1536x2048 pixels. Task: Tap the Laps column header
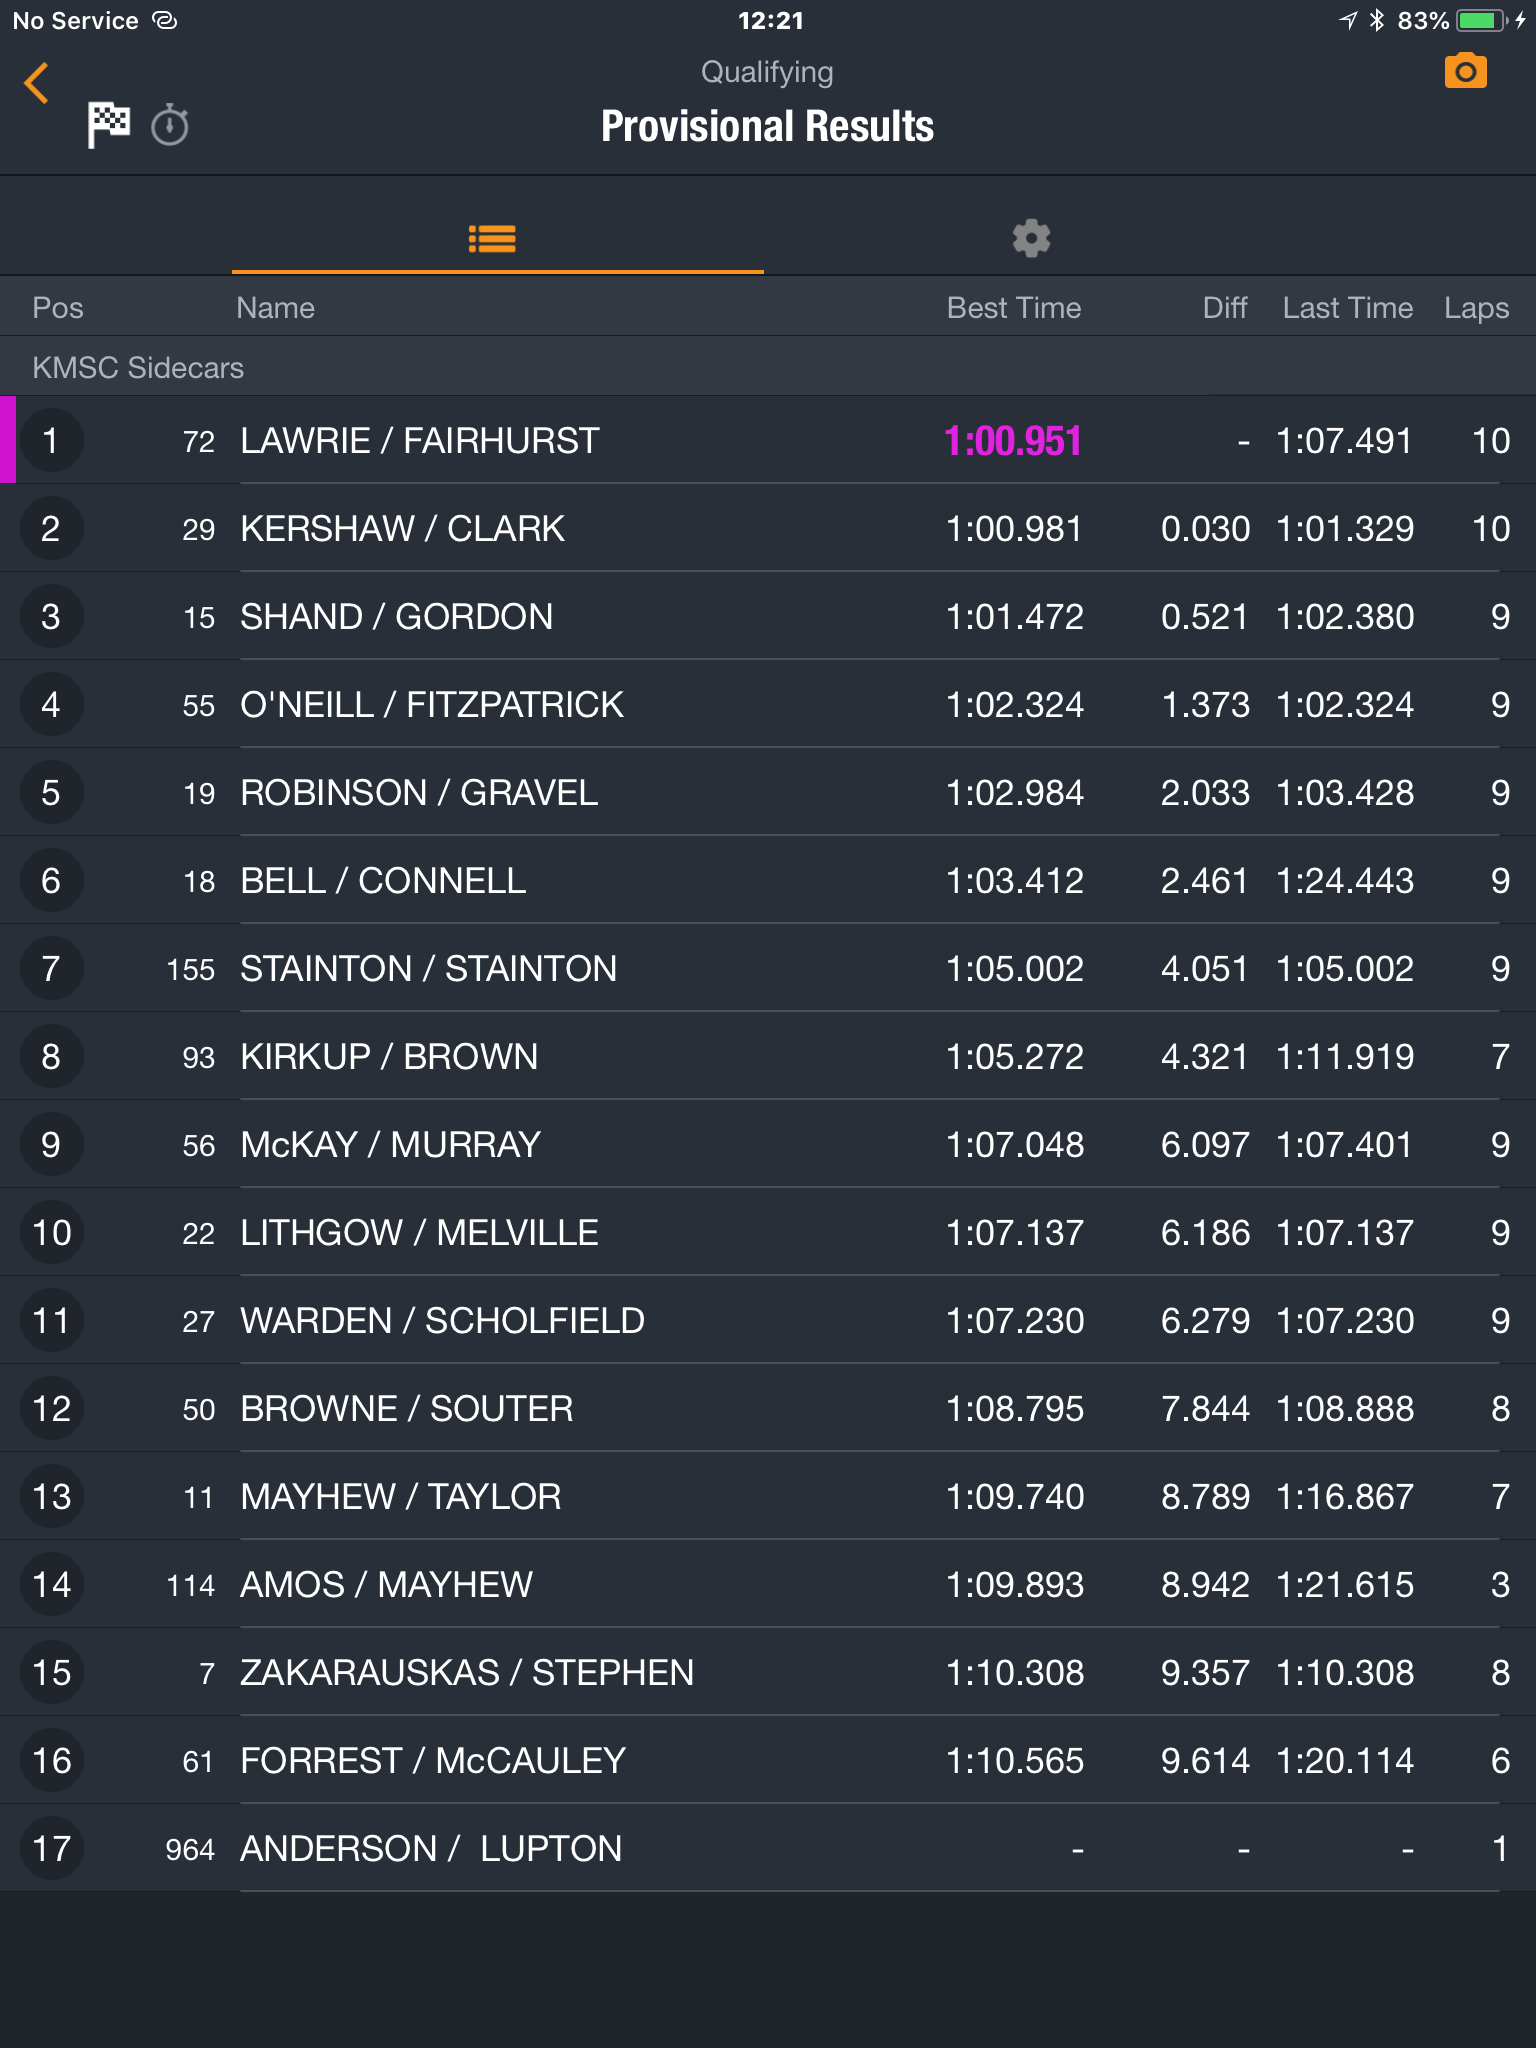click(x=1476, y=308)
